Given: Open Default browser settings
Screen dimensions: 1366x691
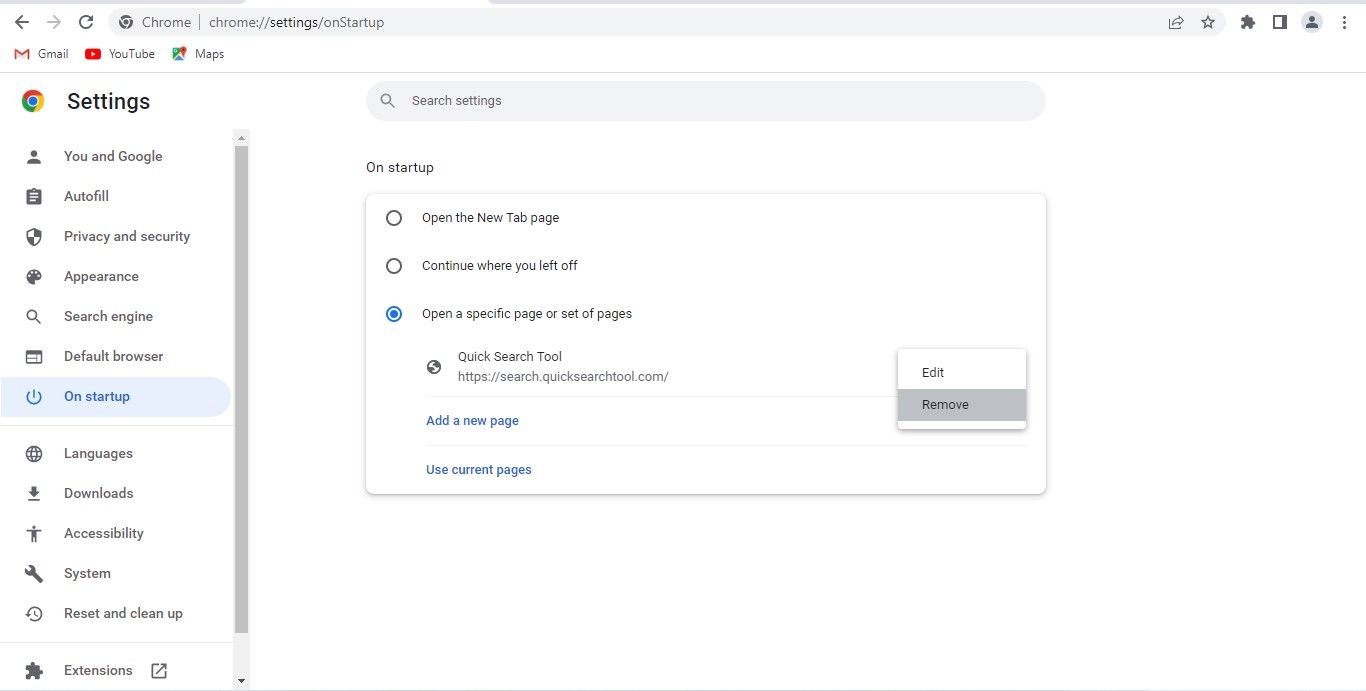Looking at the screenshot, I should click(x=113, y=356).
